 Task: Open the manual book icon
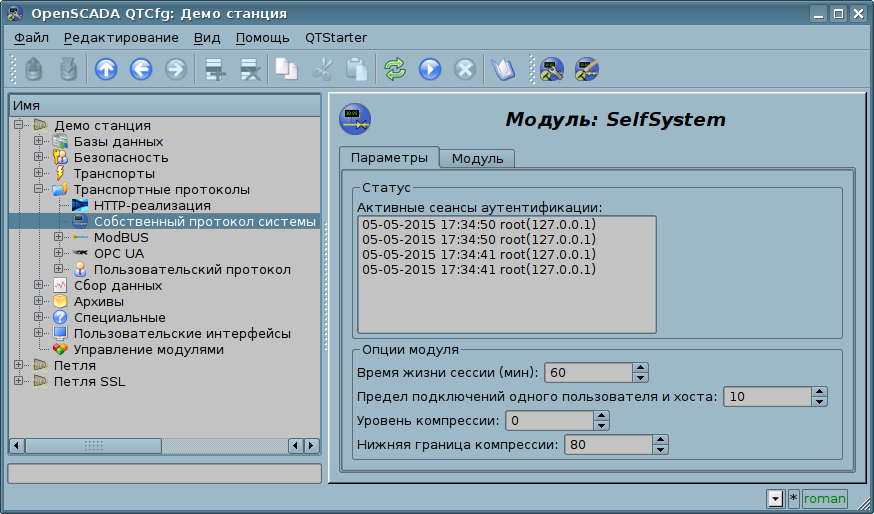tap(503, 70)
